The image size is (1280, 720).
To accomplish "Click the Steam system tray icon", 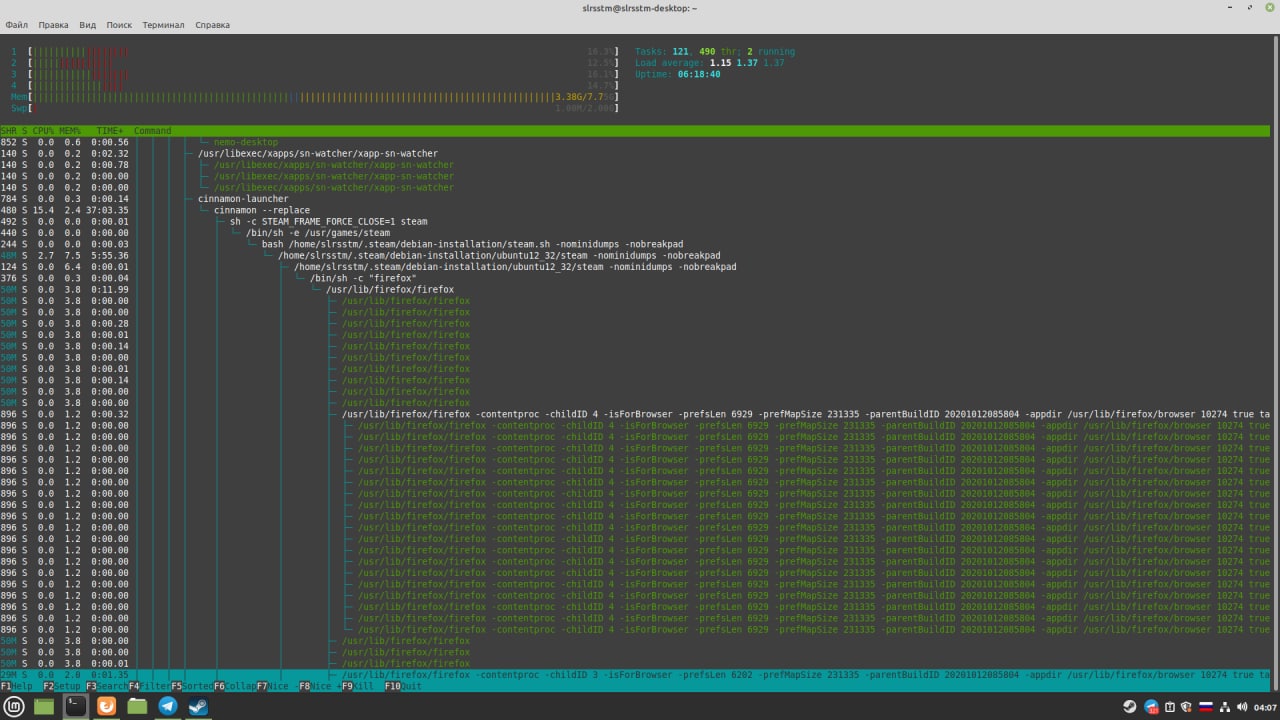I will [x=1130, y=707].
